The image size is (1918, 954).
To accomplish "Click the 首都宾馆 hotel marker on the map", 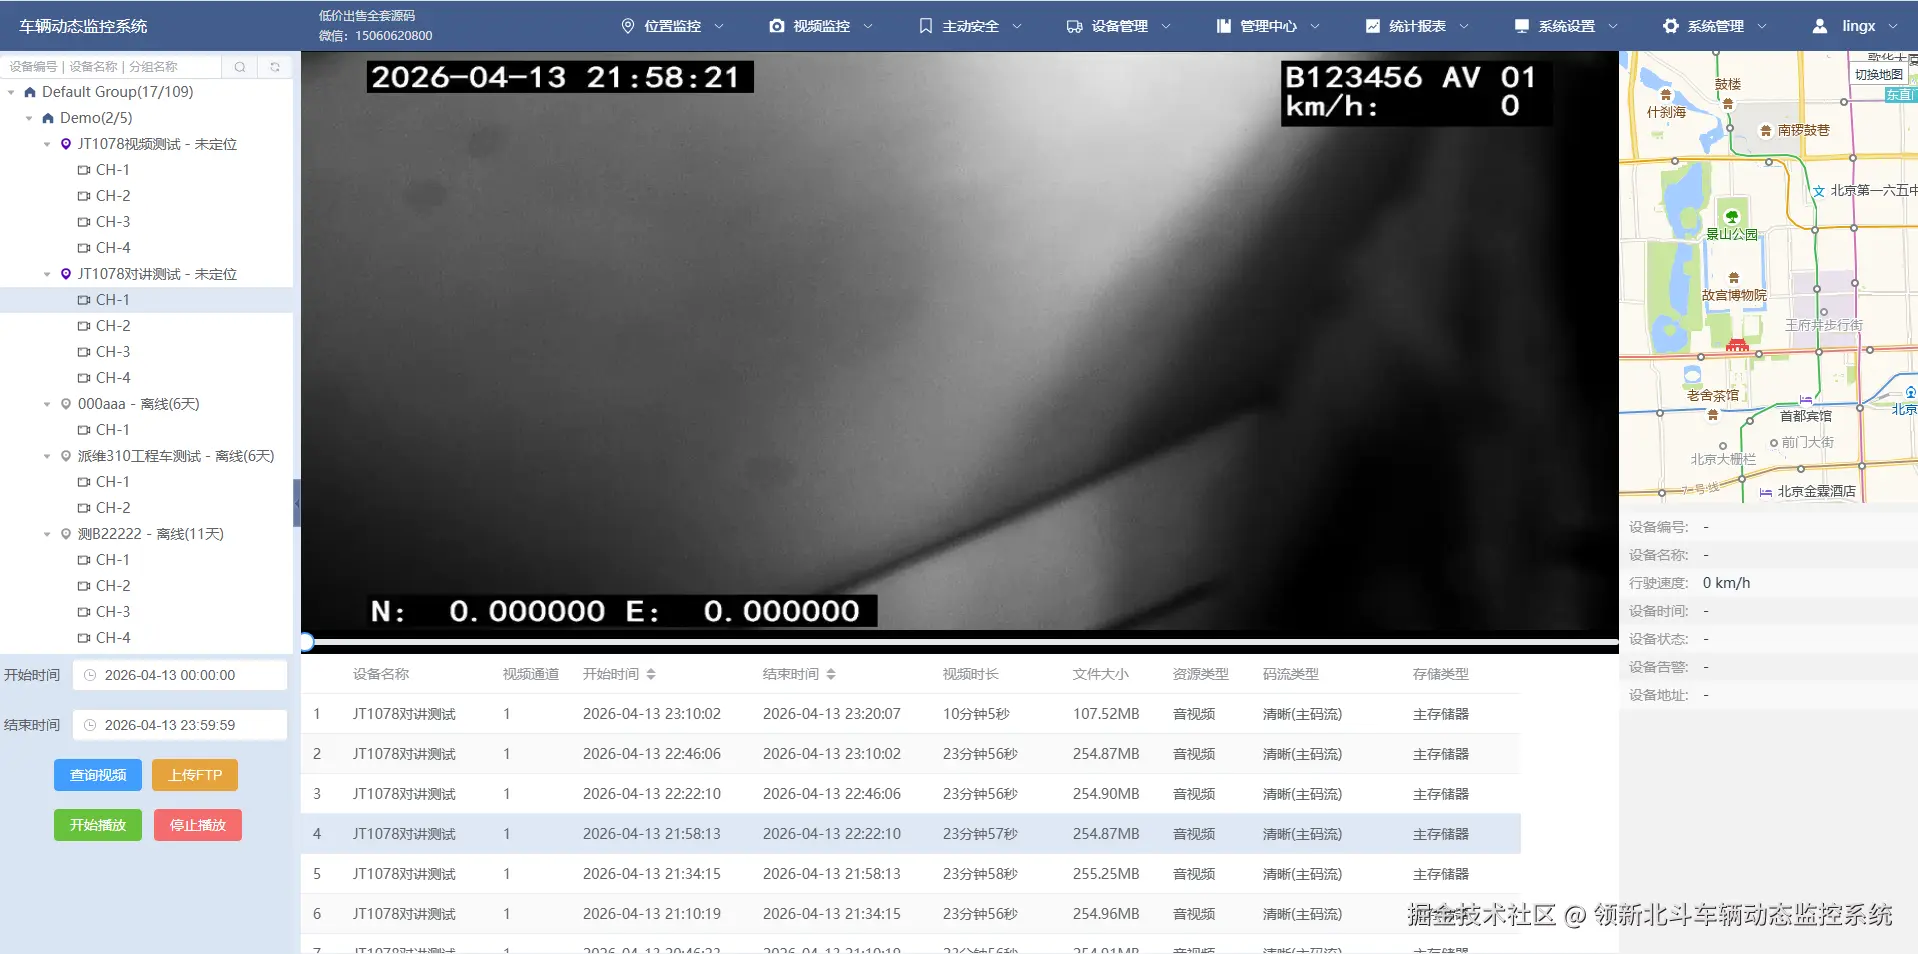I will click(1806, 400).
